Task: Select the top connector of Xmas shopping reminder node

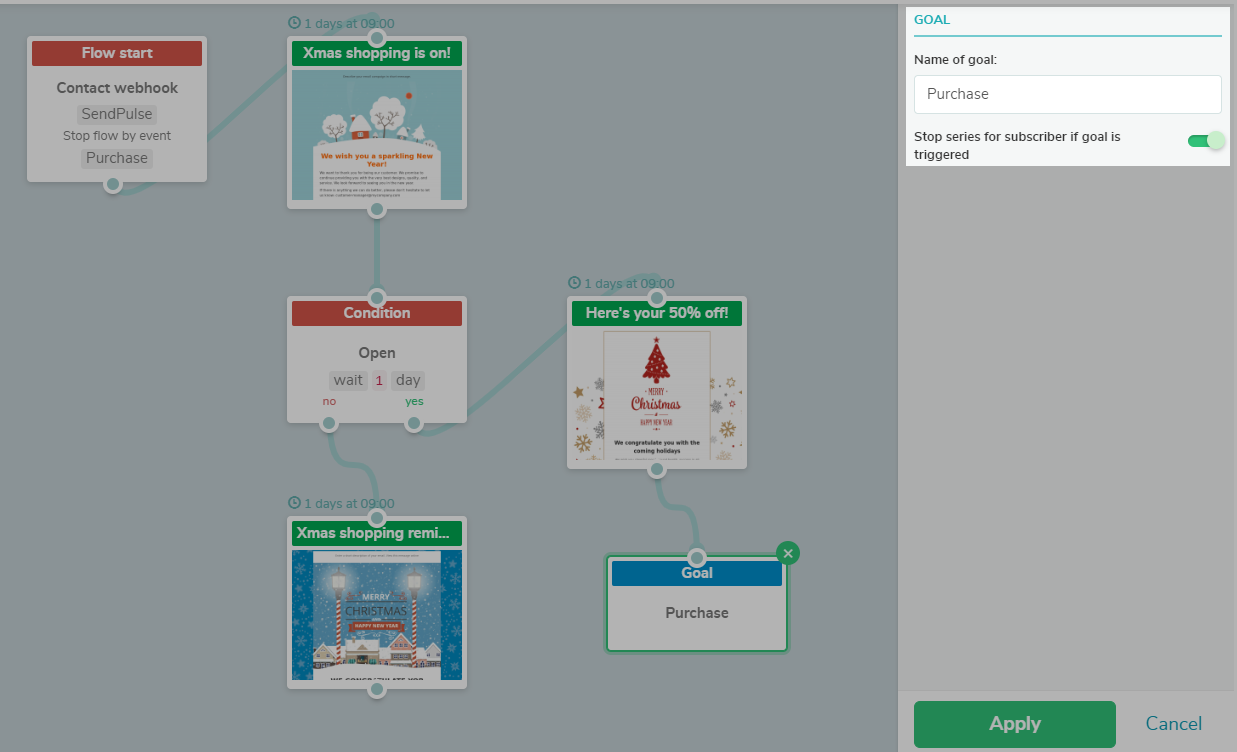Action: (x=376, y=518)
